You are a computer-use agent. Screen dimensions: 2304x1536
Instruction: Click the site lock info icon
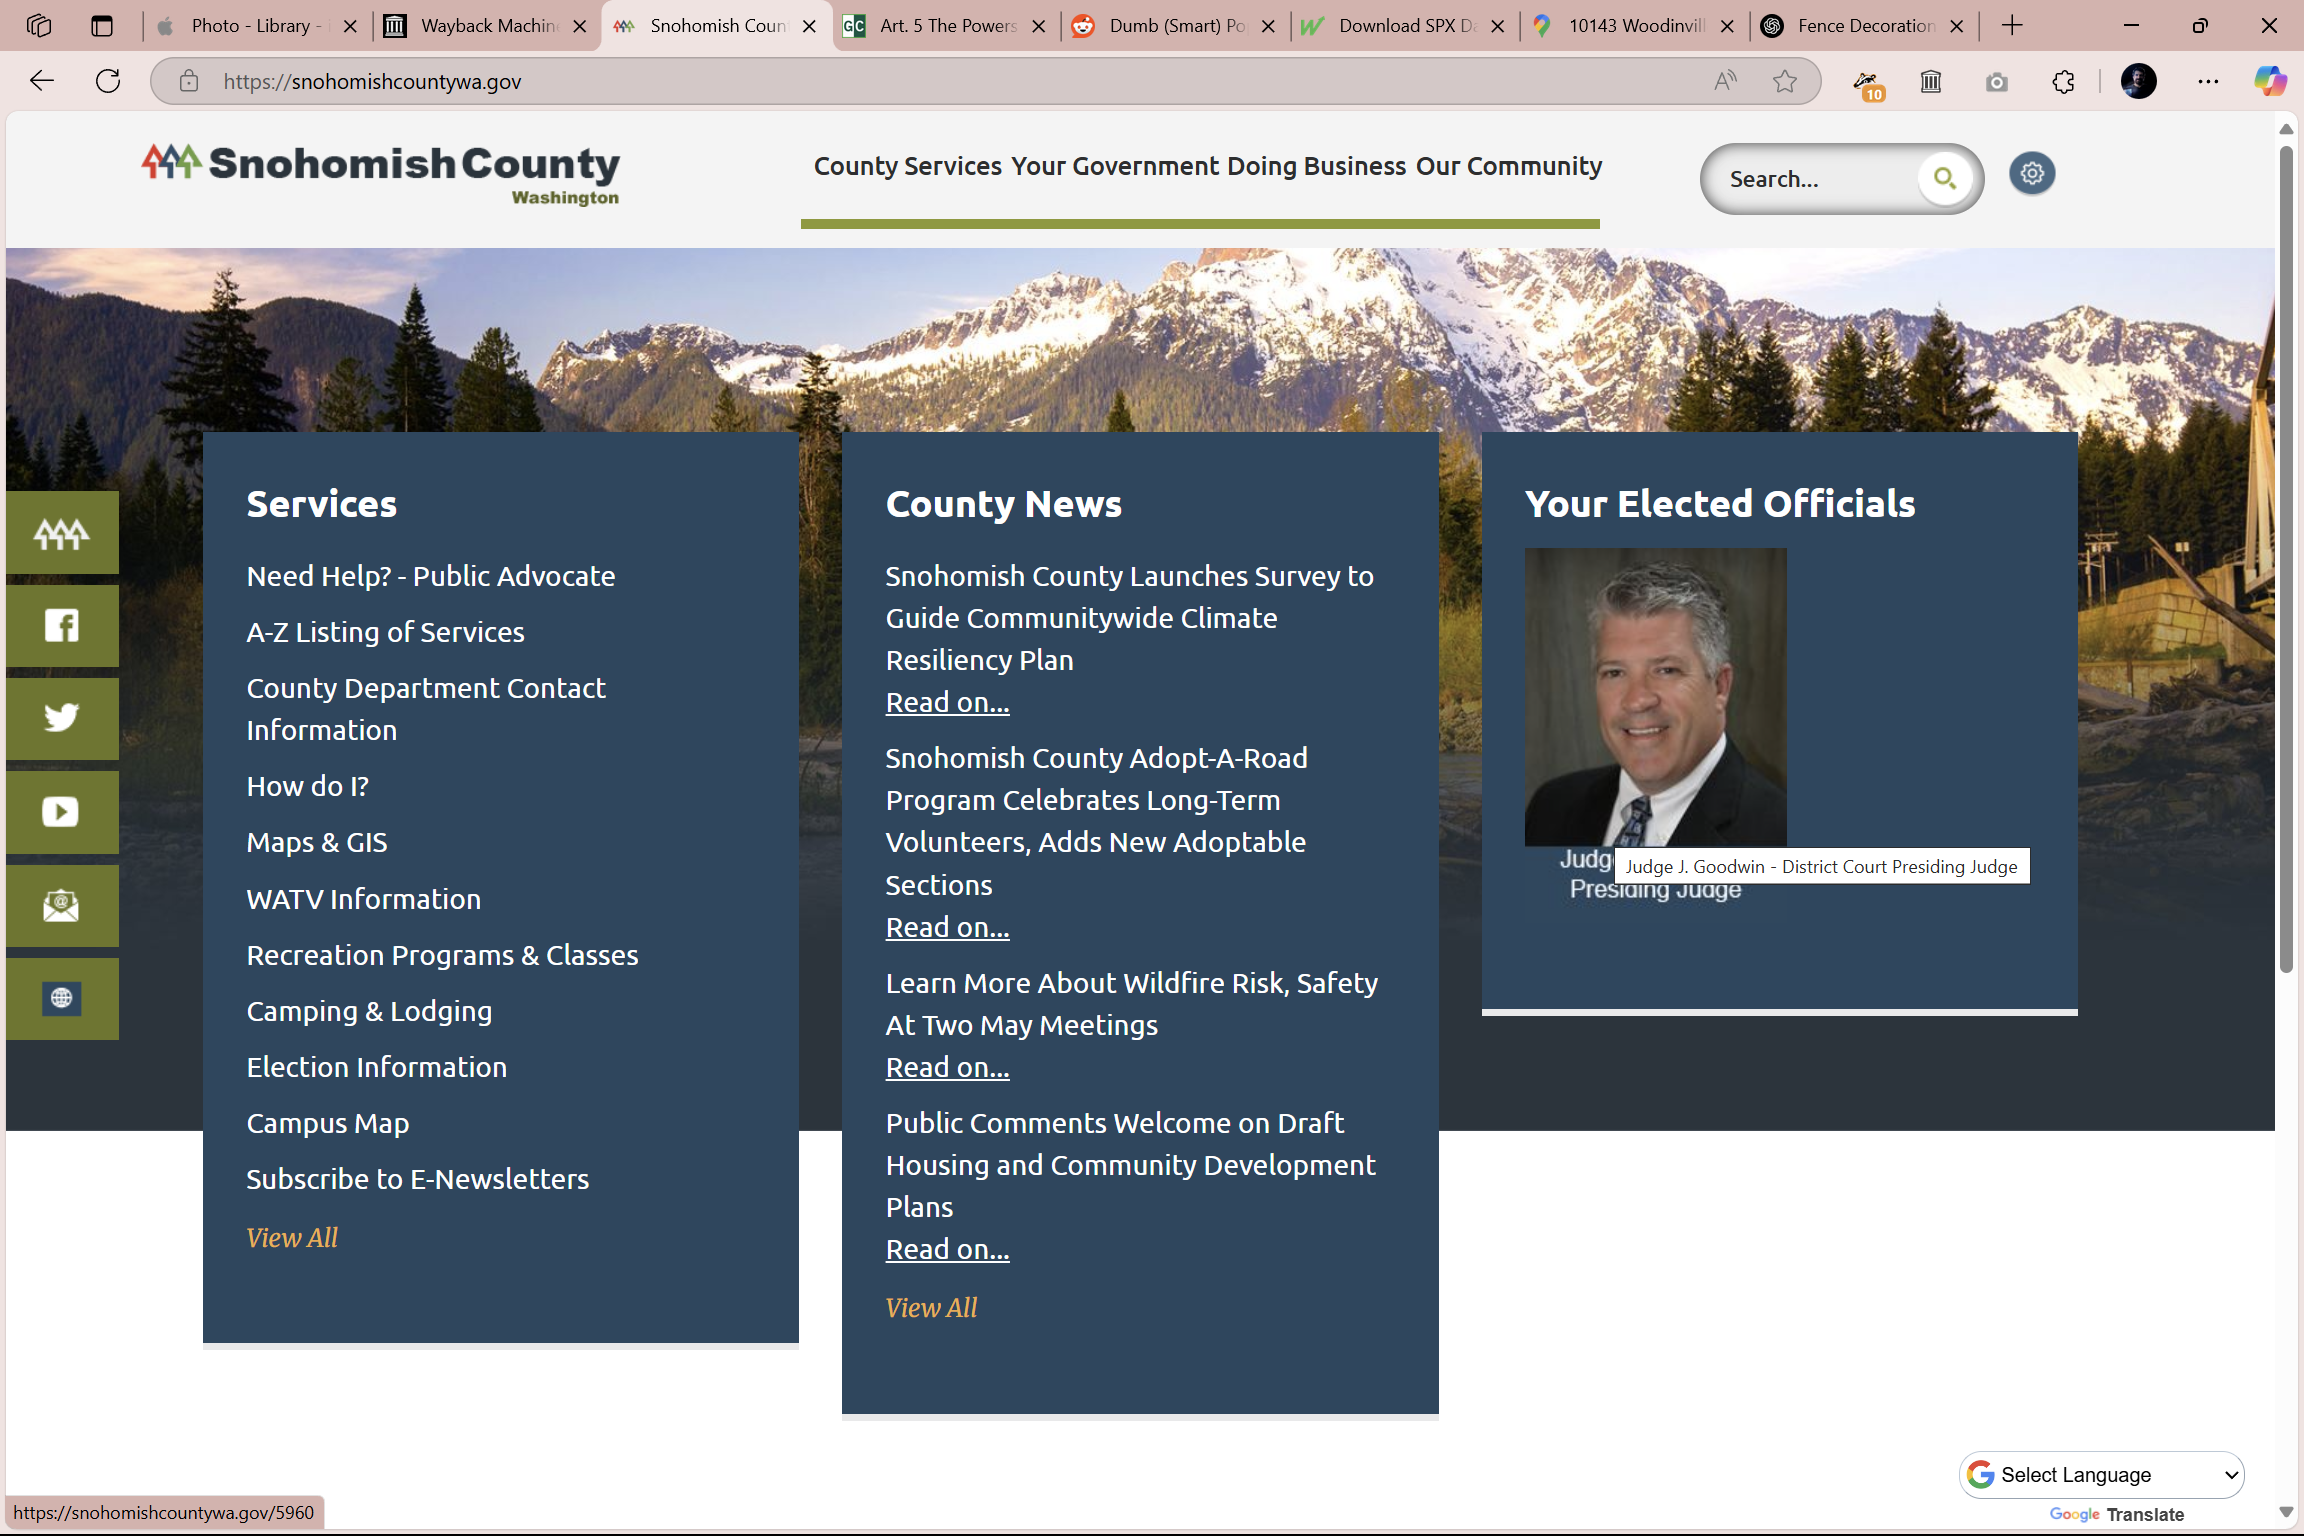pos(189,81)
